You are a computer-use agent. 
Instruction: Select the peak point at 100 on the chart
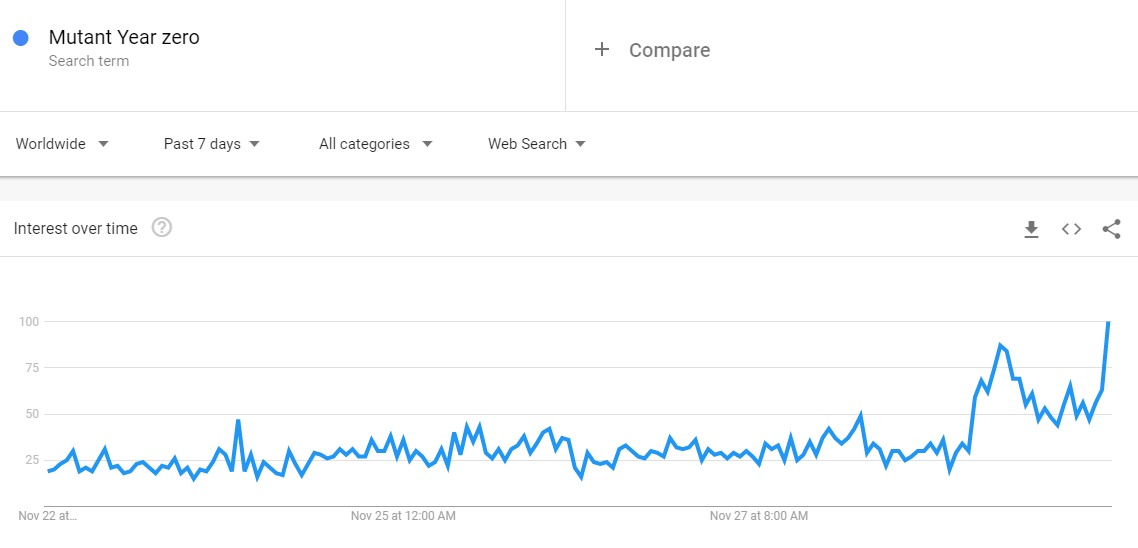tap(1108, 322)
